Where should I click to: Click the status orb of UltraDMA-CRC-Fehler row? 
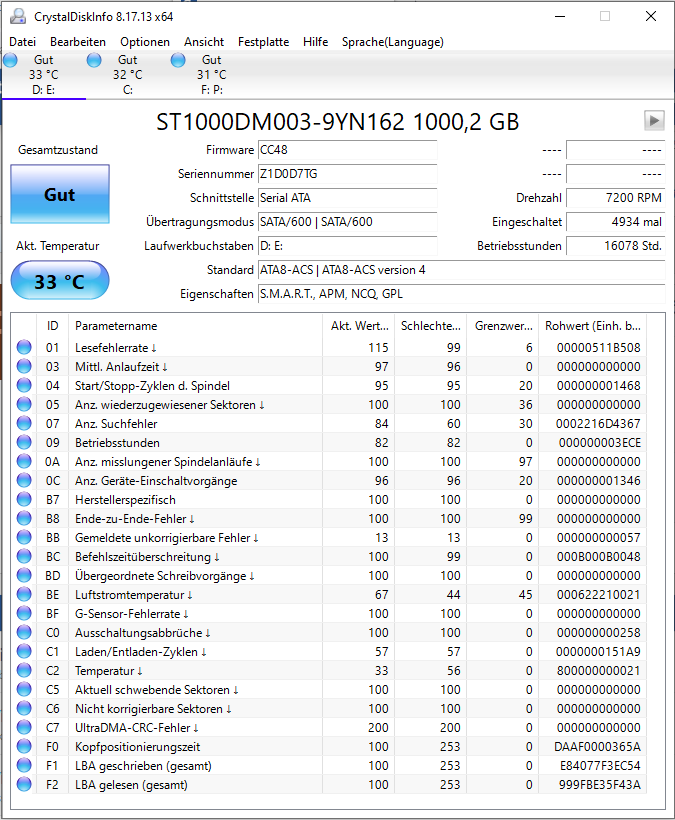(24, 727)
